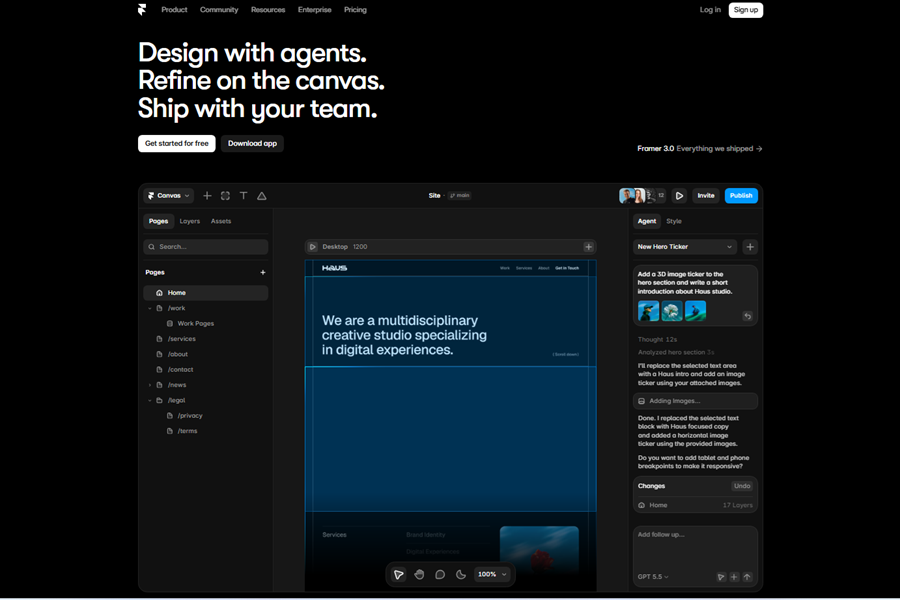The width and height of the screenshot is (900, 600).
Task: Click the revert arrow icon in the prompt card
Action: tap(747, 316)
